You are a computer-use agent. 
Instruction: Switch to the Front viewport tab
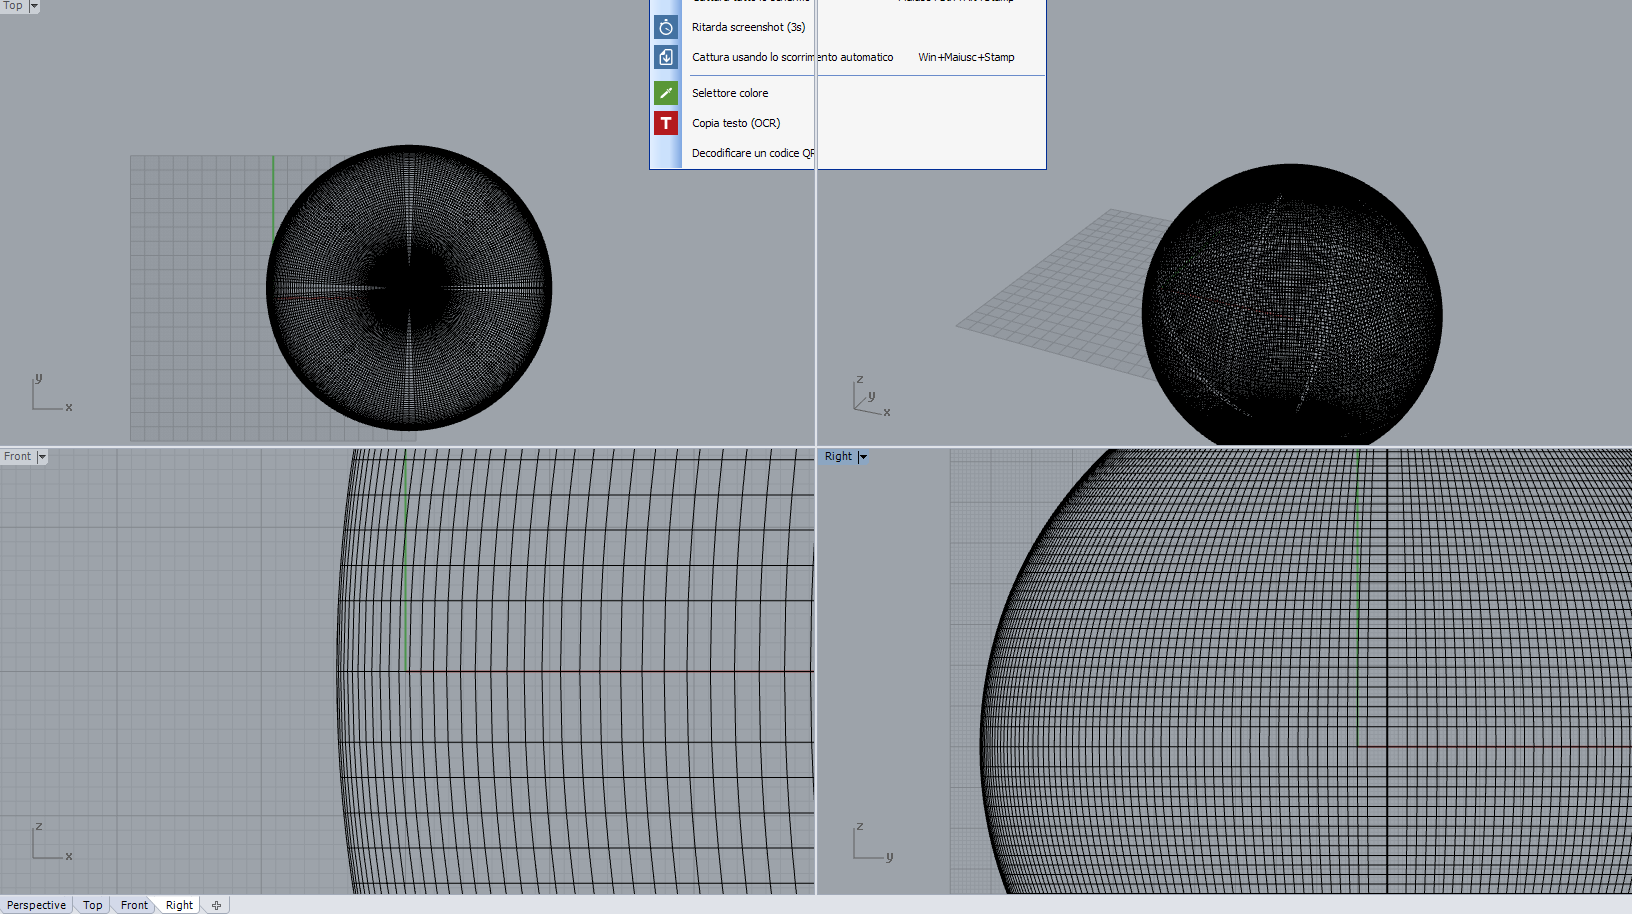pos(134,905)
